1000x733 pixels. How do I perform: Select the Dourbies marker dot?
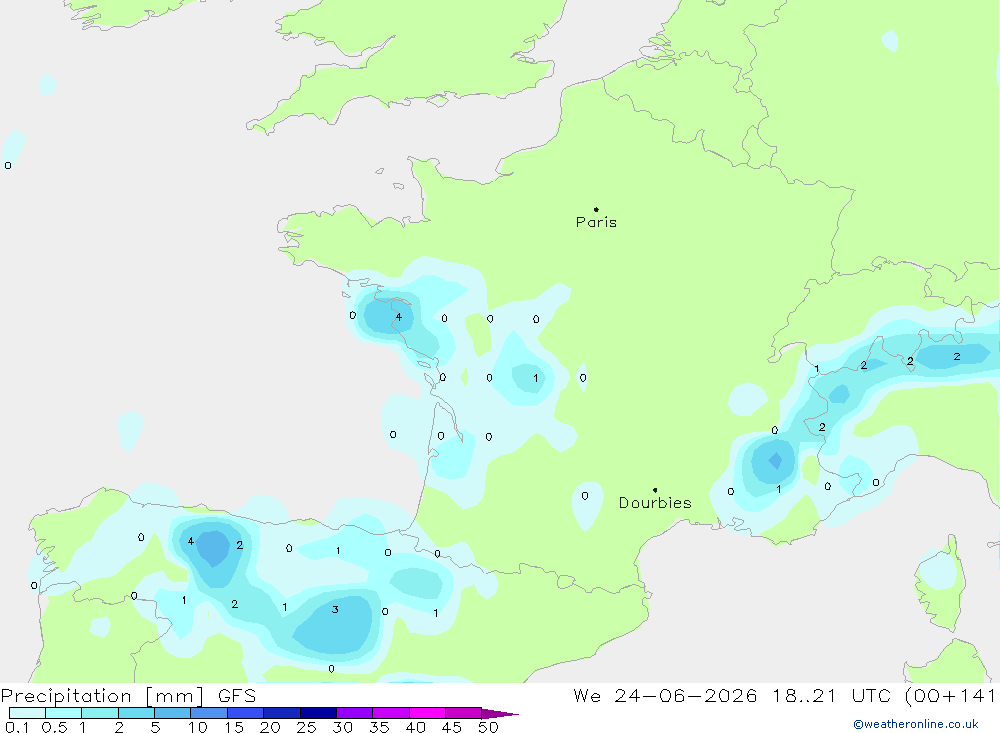pyautogui.click(x=655, y=490)
